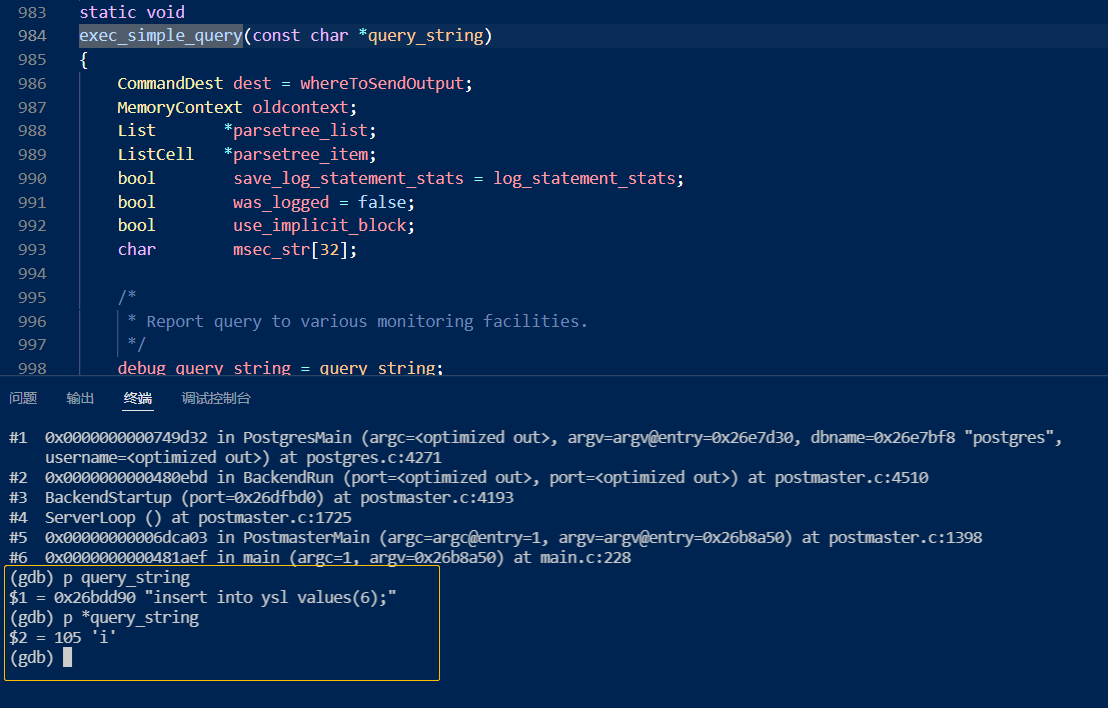Open the 调试控制台 tab
Viewport: 1108px width, 708px height.
(216, 399)
